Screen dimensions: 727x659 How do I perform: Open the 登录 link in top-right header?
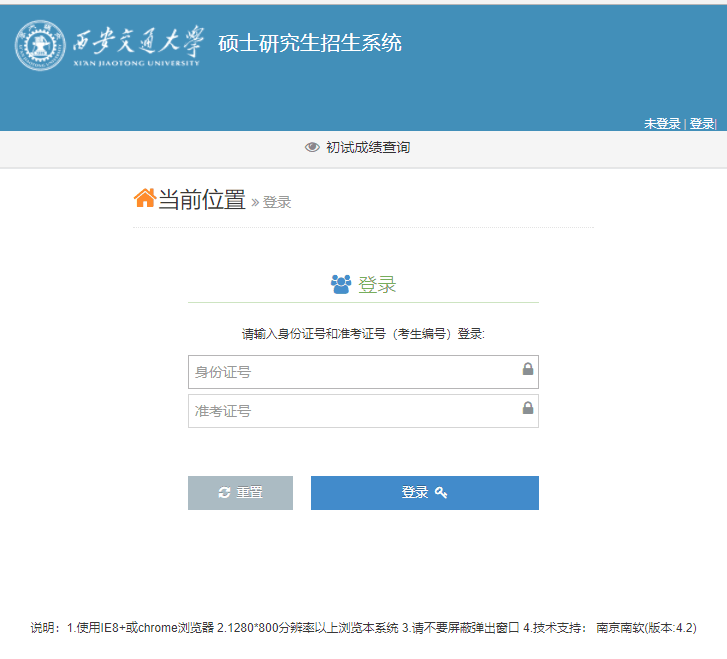pyautogui.click(x=701, y=124)
